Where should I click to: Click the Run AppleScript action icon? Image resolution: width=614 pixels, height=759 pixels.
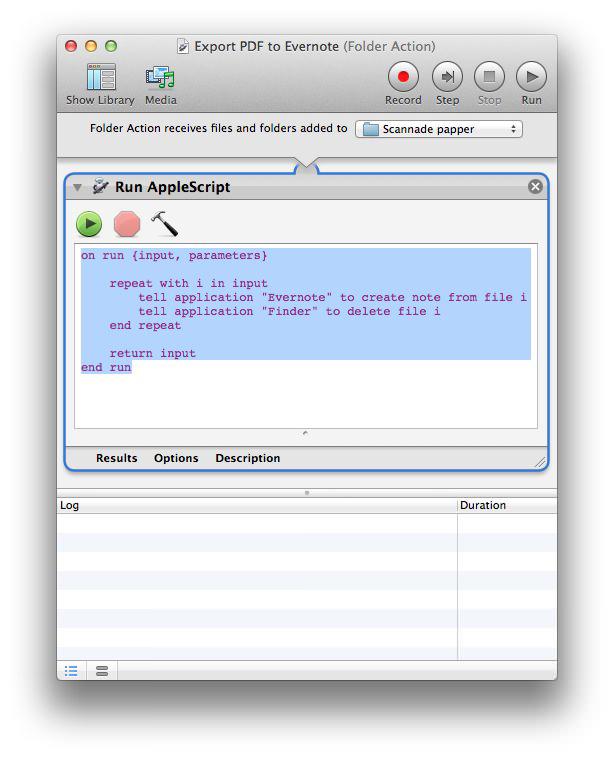100,186
